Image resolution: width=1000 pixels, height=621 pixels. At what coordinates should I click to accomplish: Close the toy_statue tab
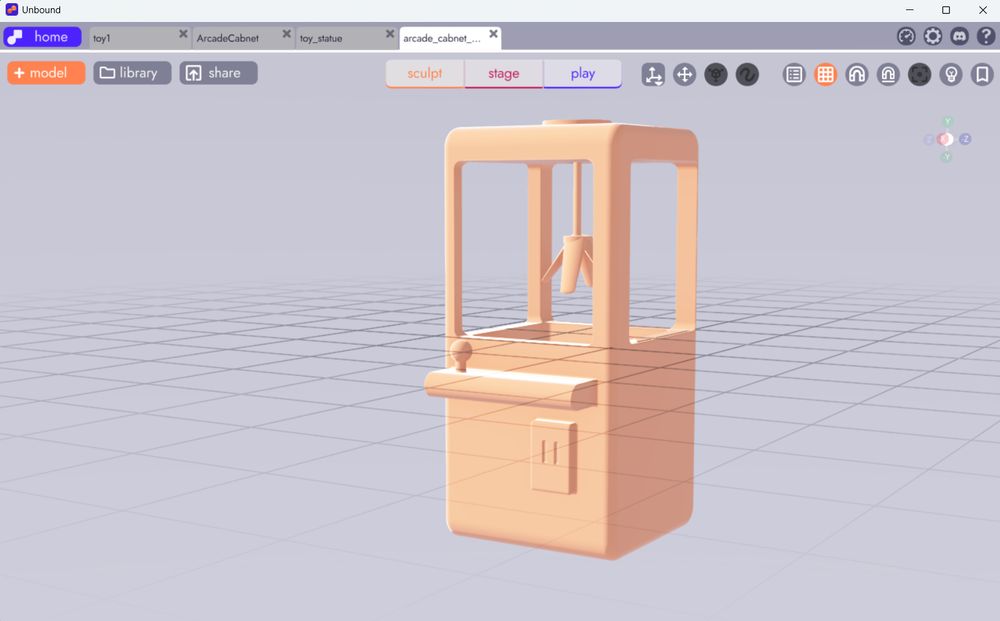(x=390, y=34)
